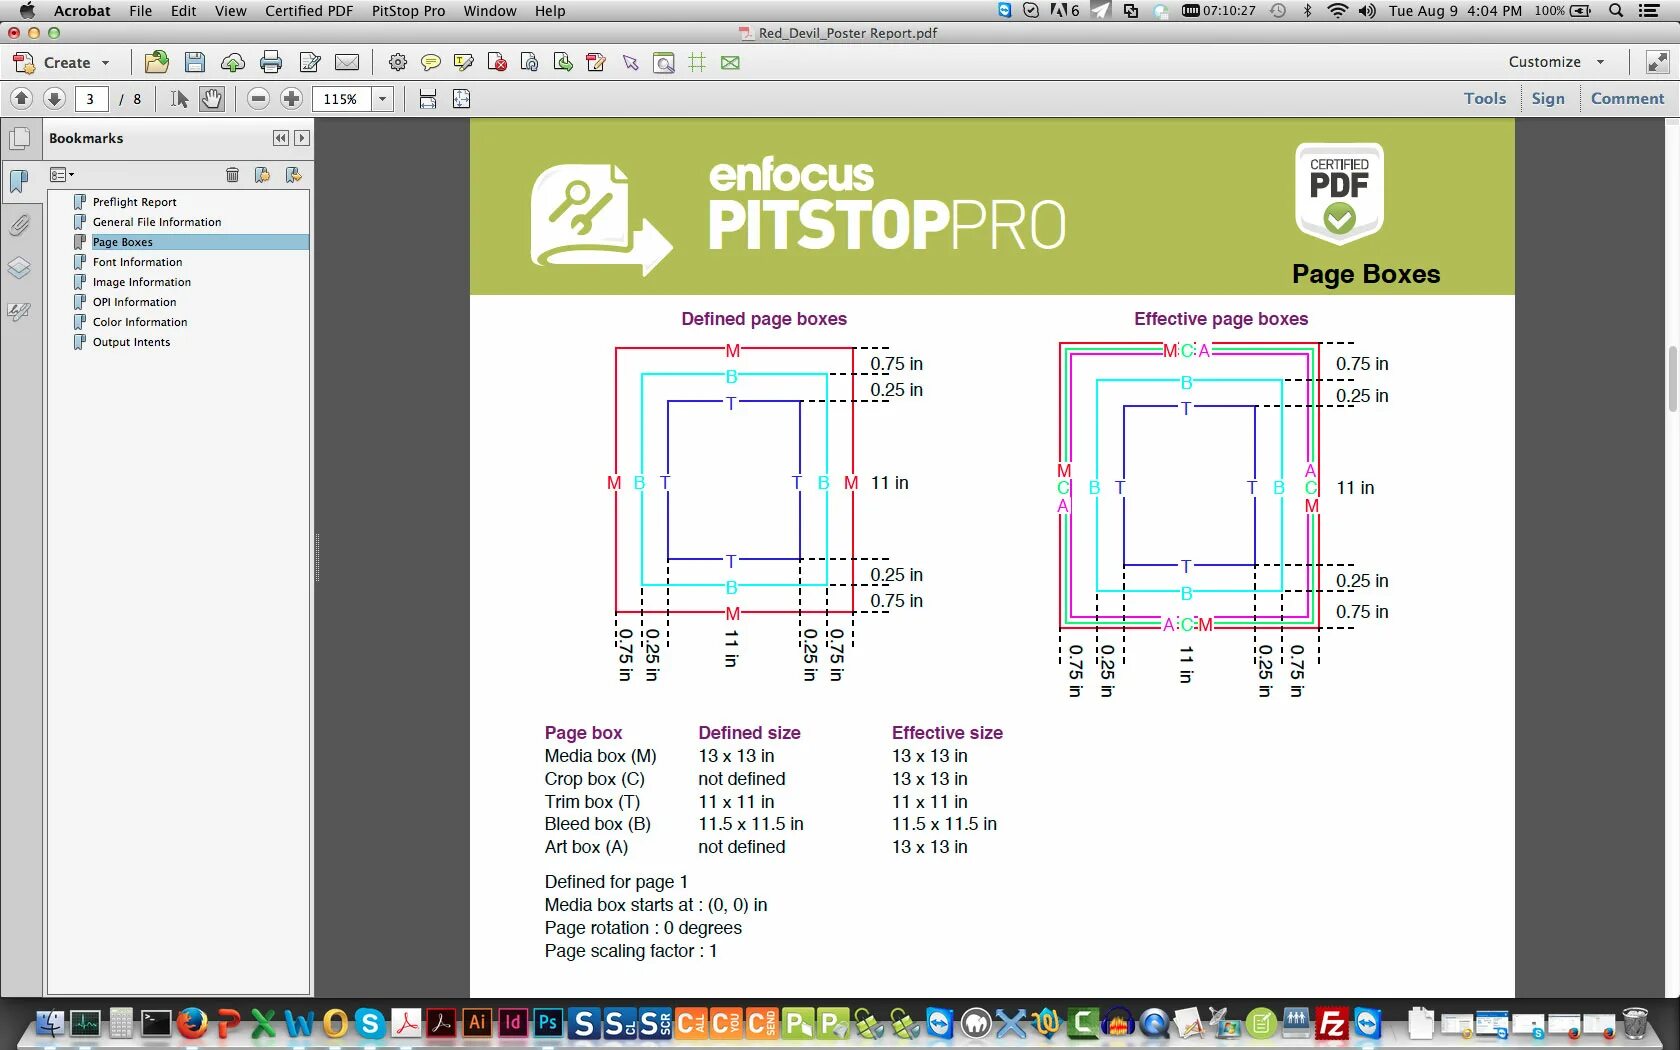Select the highlight text tool
The height and width of the screenshot is (1050, 1680).
tap(463, 62)
